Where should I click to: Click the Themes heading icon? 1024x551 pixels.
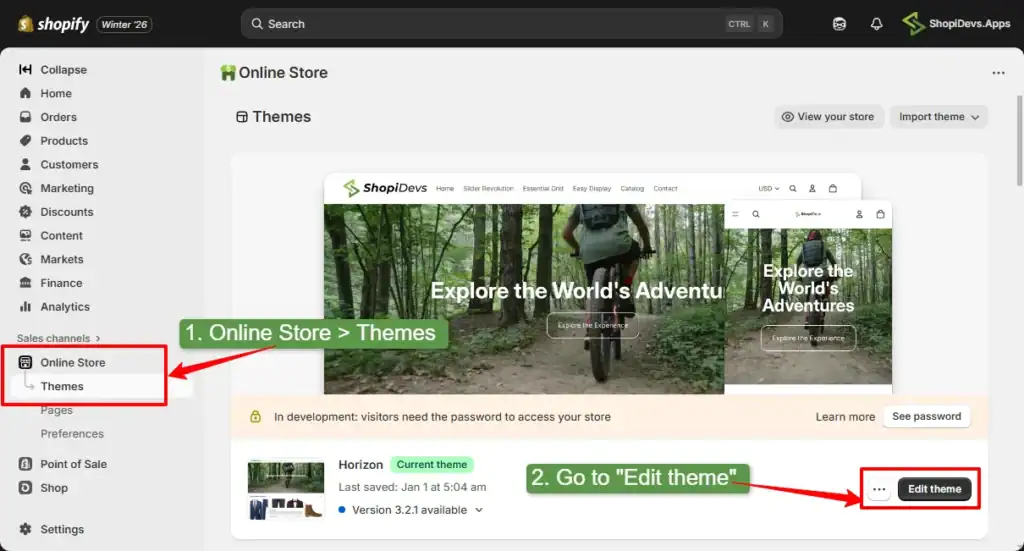point(242,118)
